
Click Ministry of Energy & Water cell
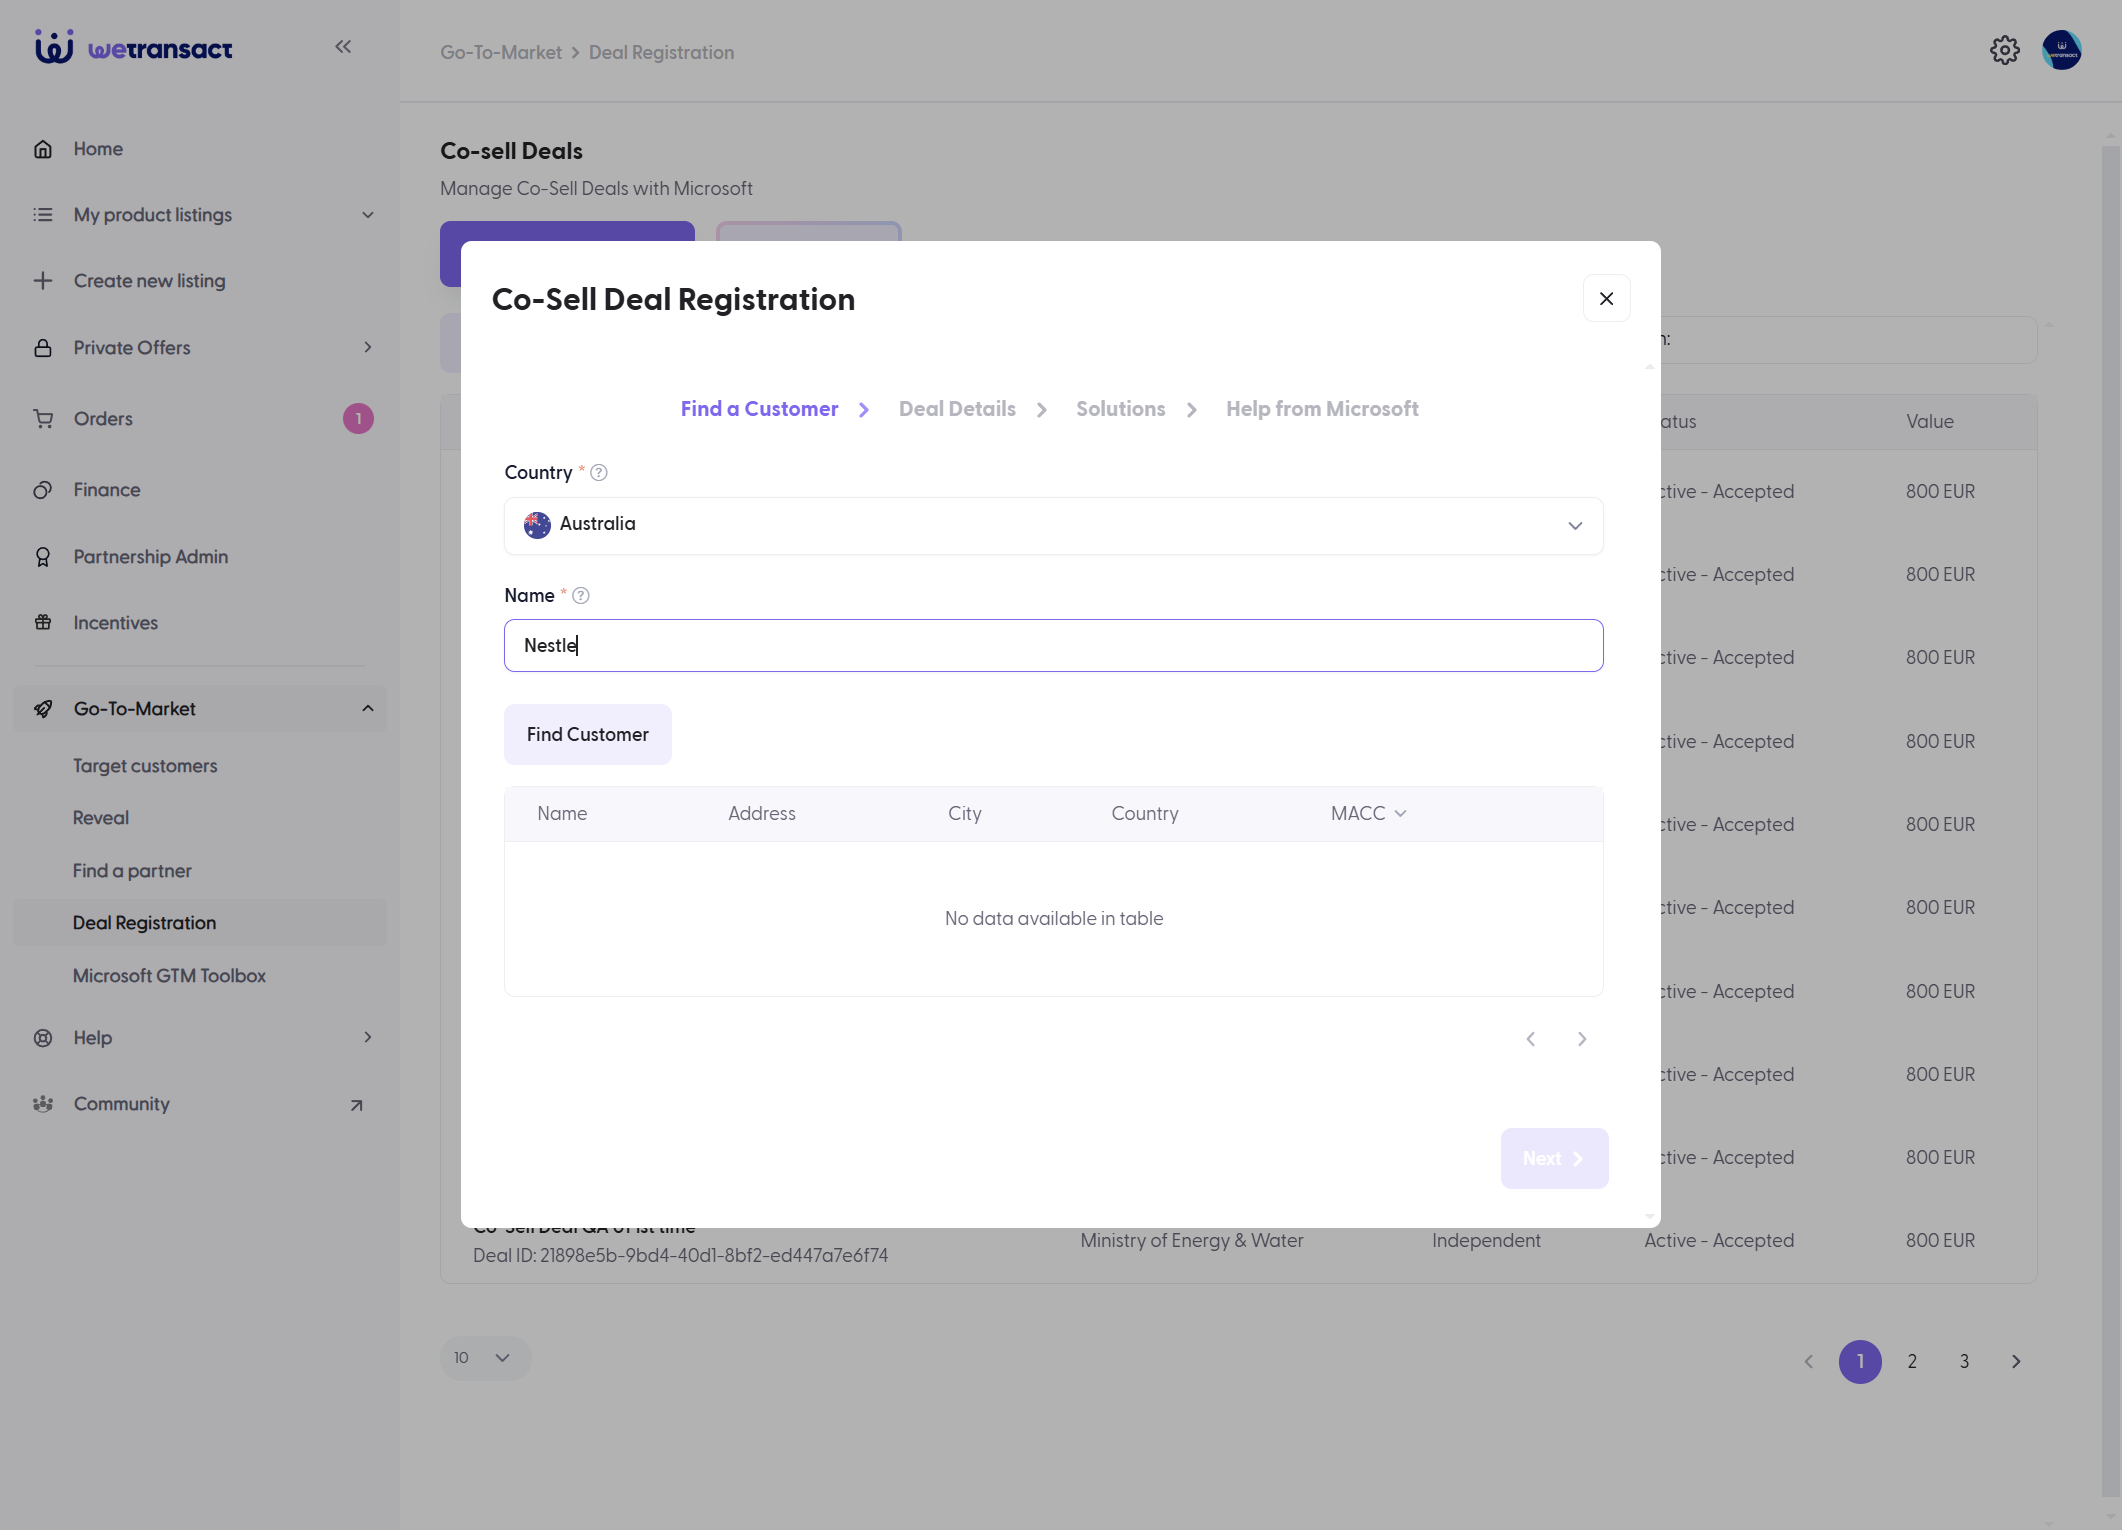pos(1192,1241)
